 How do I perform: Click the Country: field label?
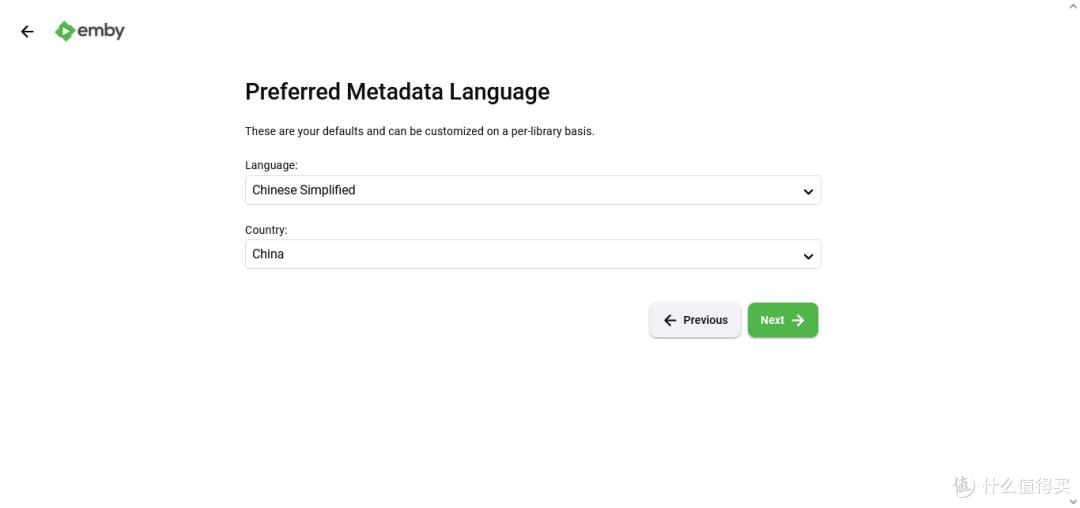coord(266,230)
